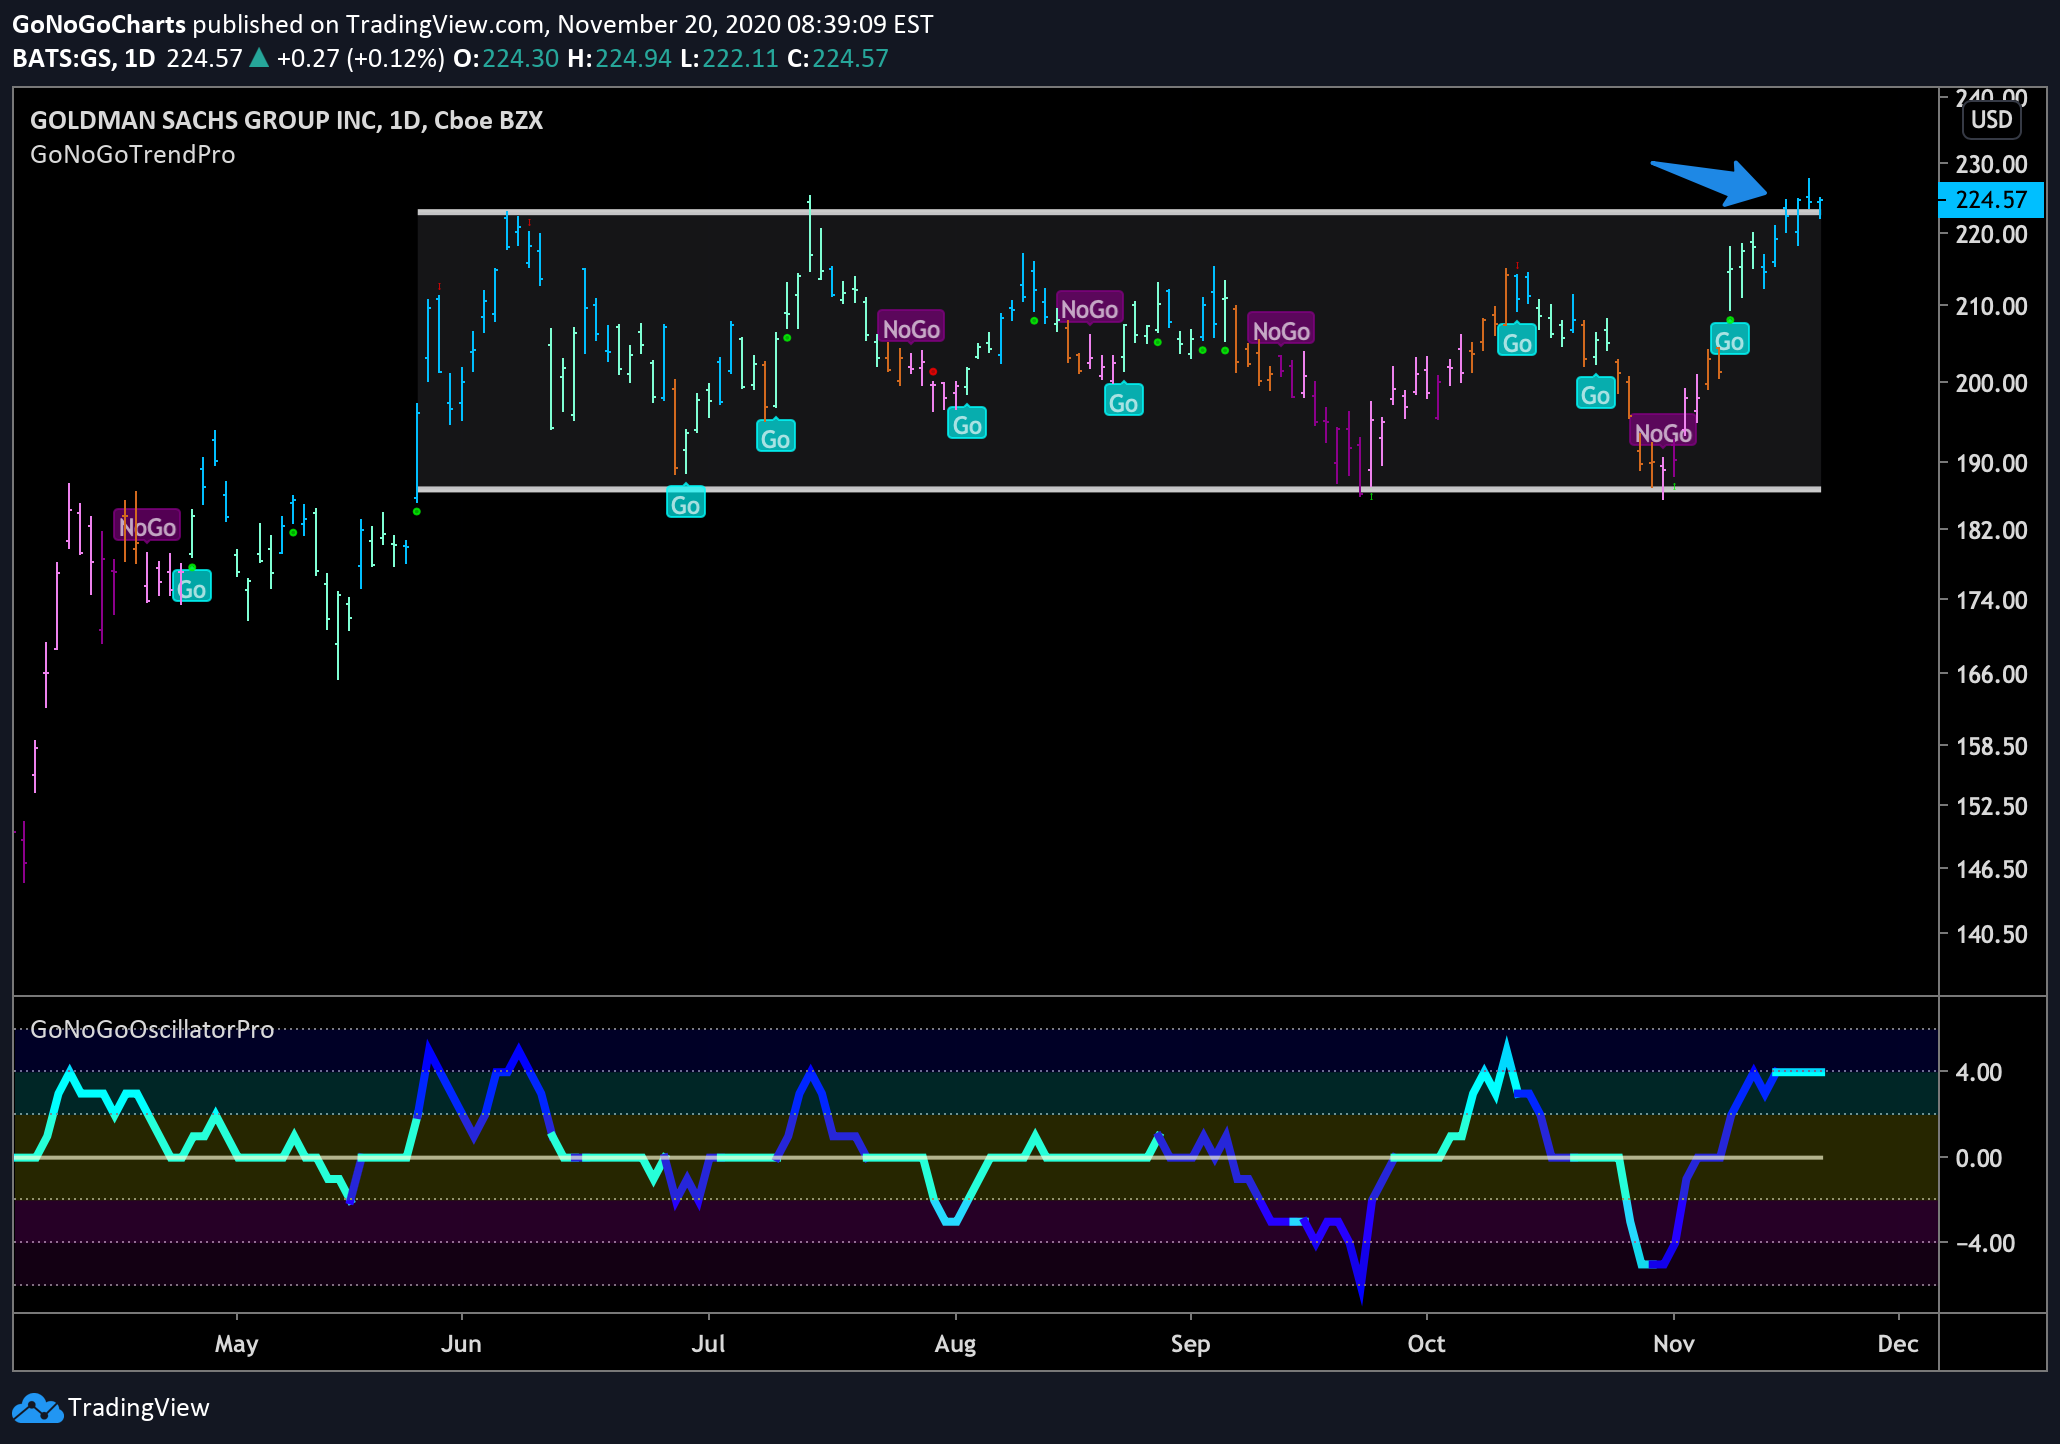Click the Go signal label in mid October

click(x=1517, y=342)
